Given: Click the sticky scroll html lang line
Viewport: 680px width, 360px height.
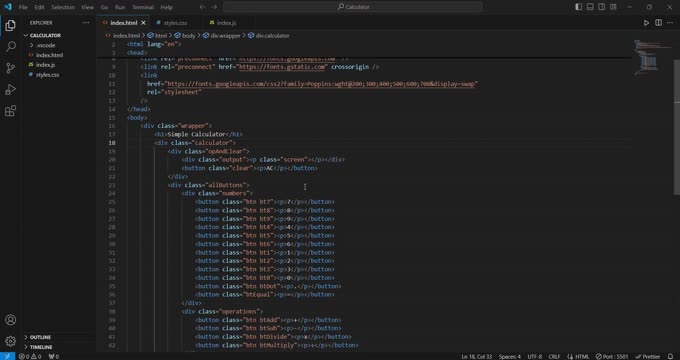Looking at the screenshot, I should 154,44.
